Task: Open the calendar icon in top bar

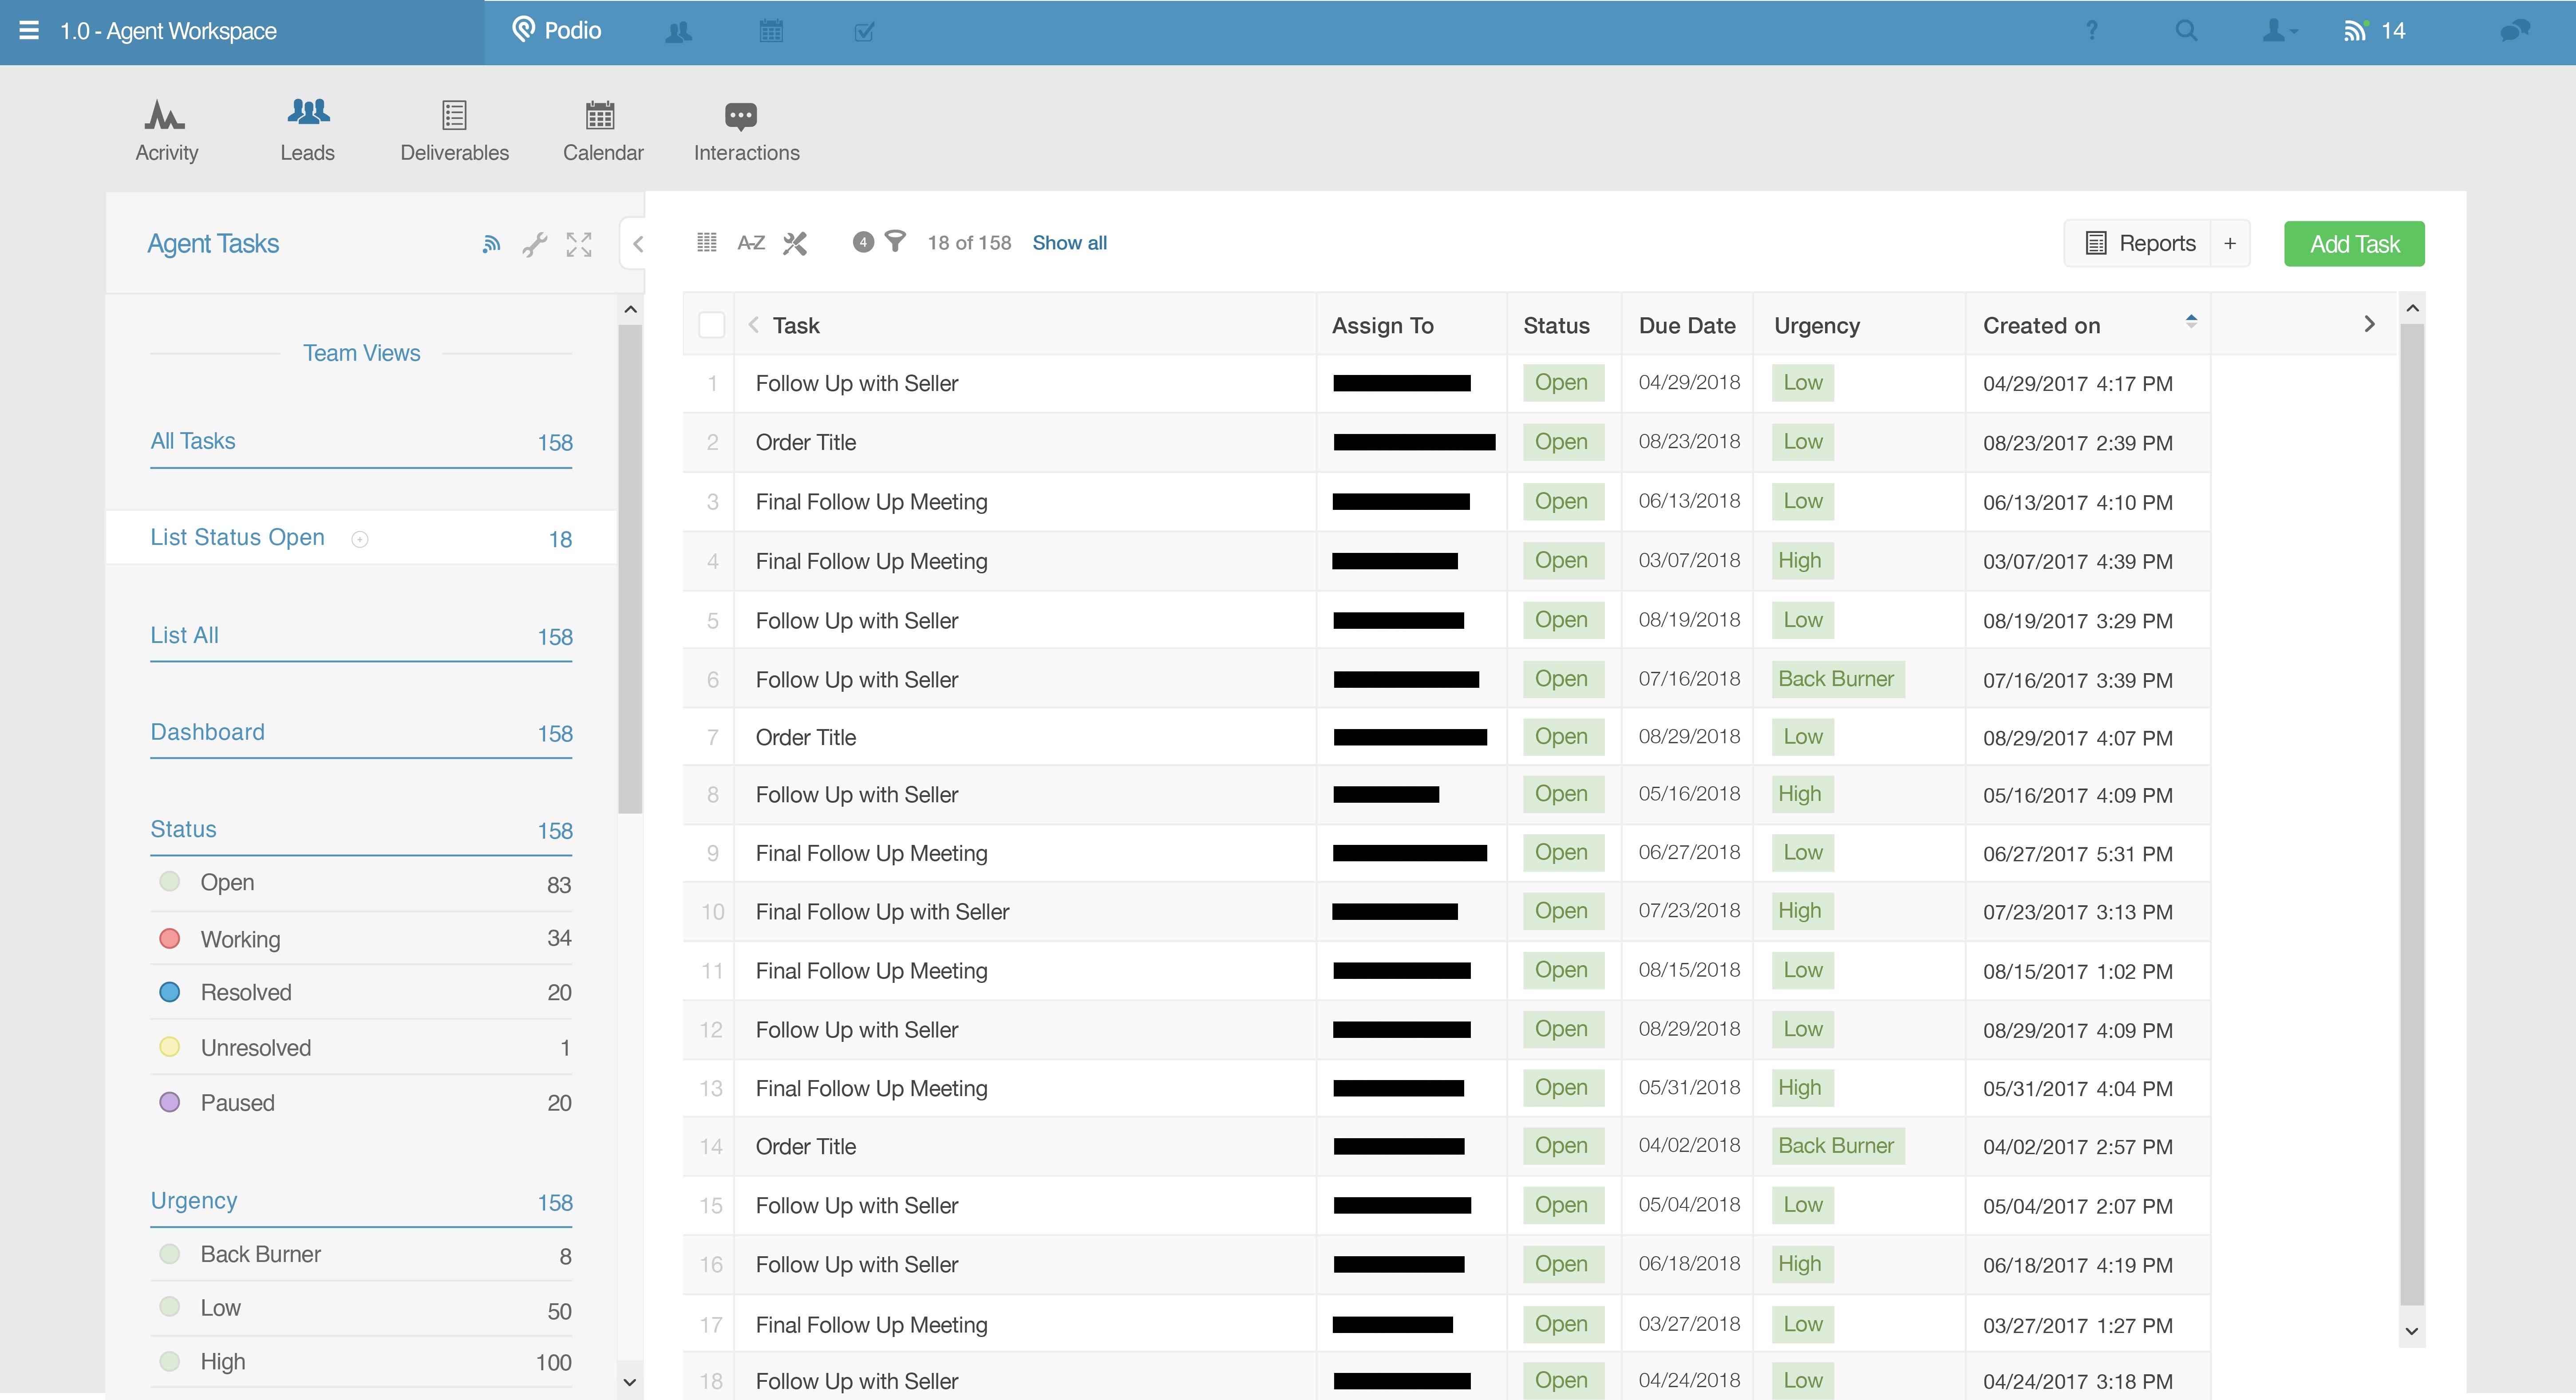Action: pos(771,31)
